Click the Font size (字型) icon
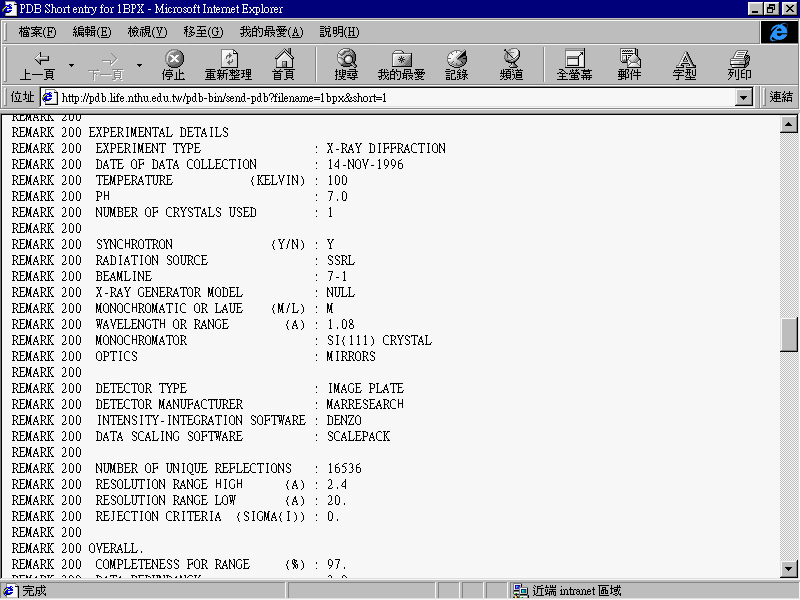The width and height of the screenshot is (800, 600). [684, 59]
